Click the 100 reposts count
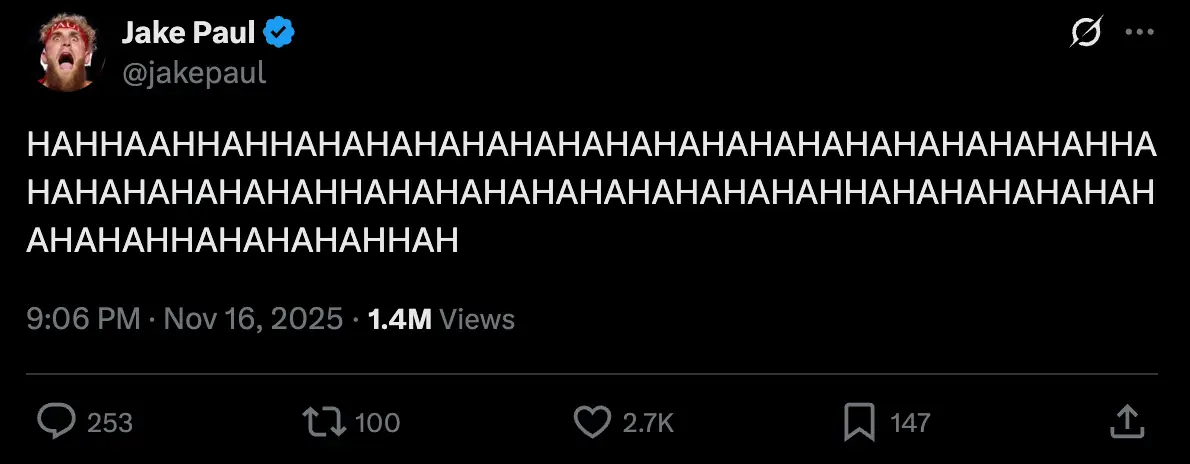The image size is (1190, 464). [377, 423]
